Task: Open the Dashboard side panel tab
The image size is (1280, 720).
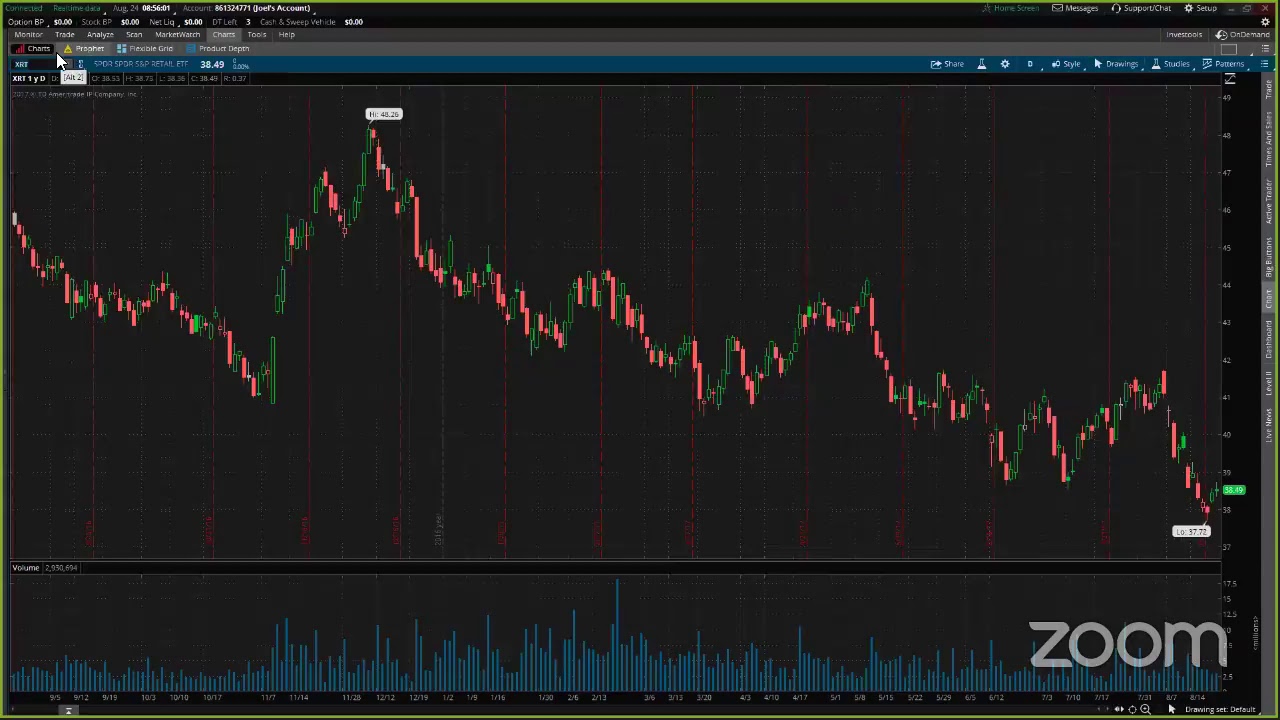Action: [x=1269, y=339]
